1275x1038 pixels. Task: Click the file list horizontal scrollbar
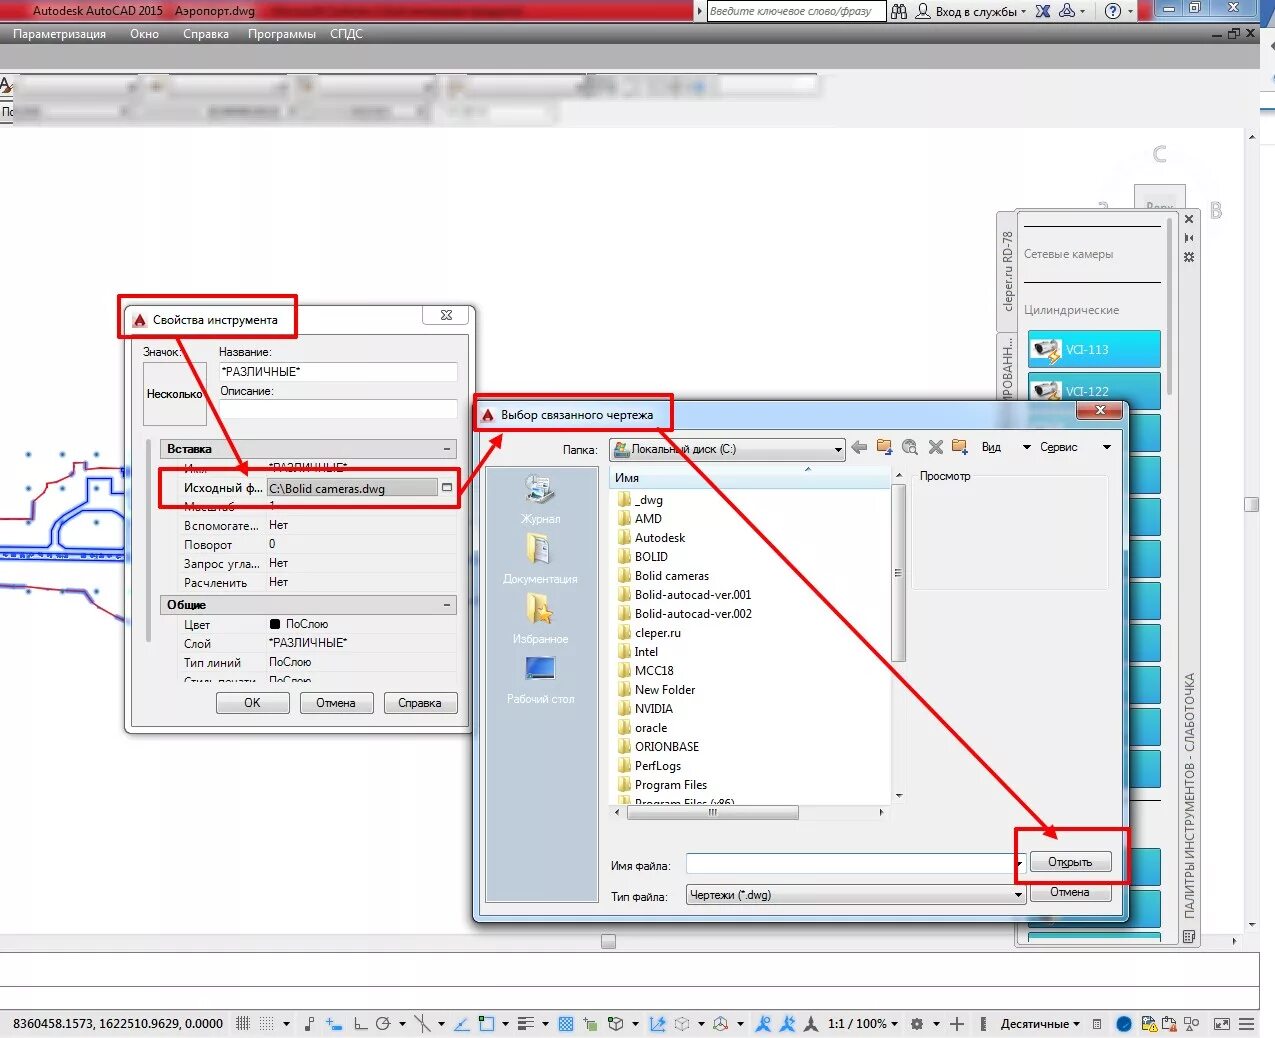[712, 813]
